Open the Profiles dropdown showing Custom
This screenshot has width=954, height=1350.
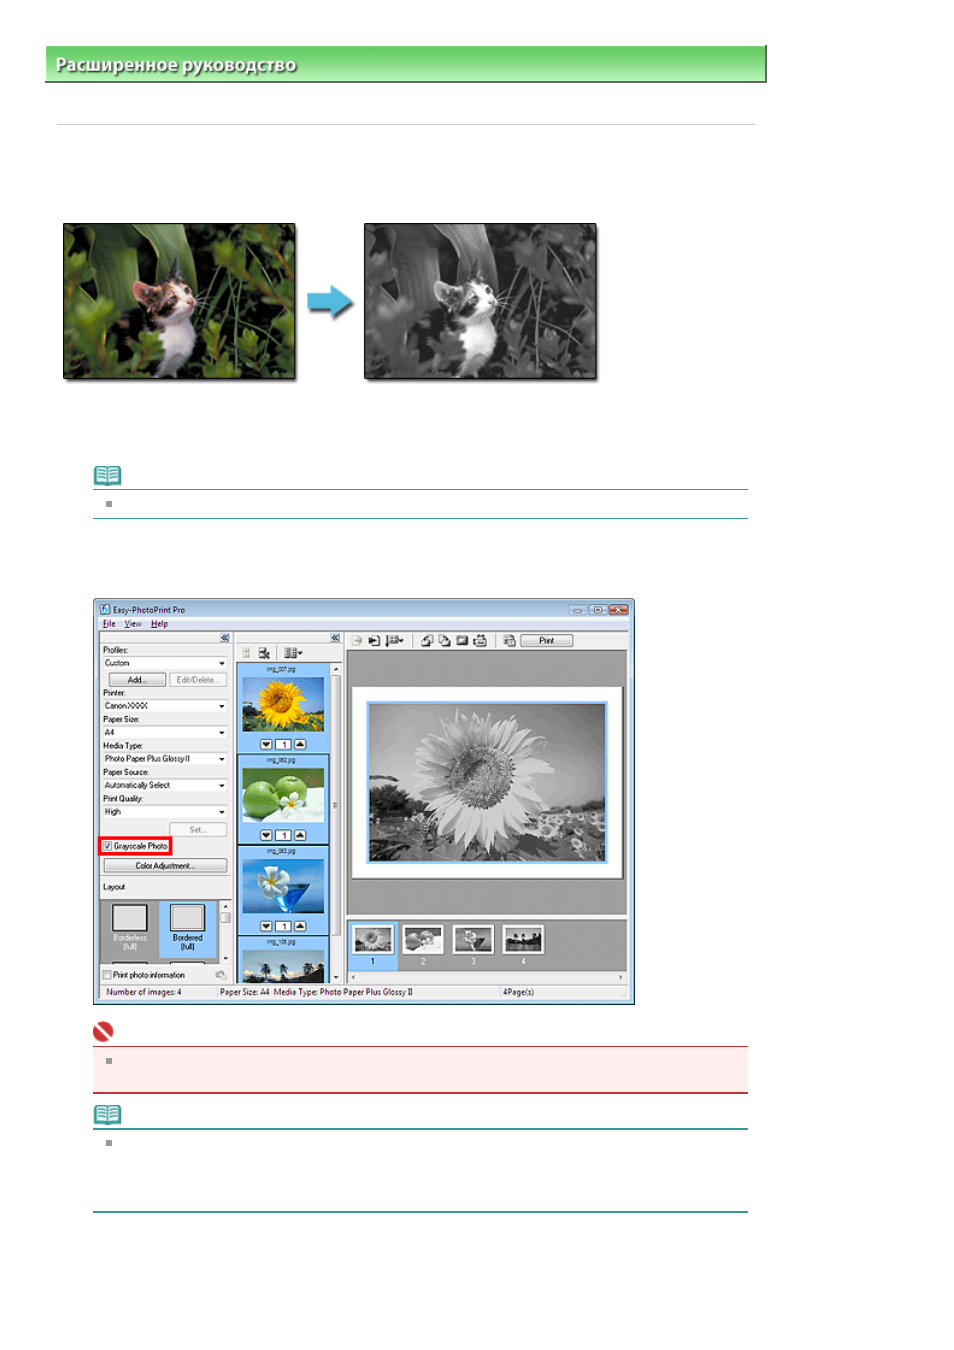(x=165, y=663)
